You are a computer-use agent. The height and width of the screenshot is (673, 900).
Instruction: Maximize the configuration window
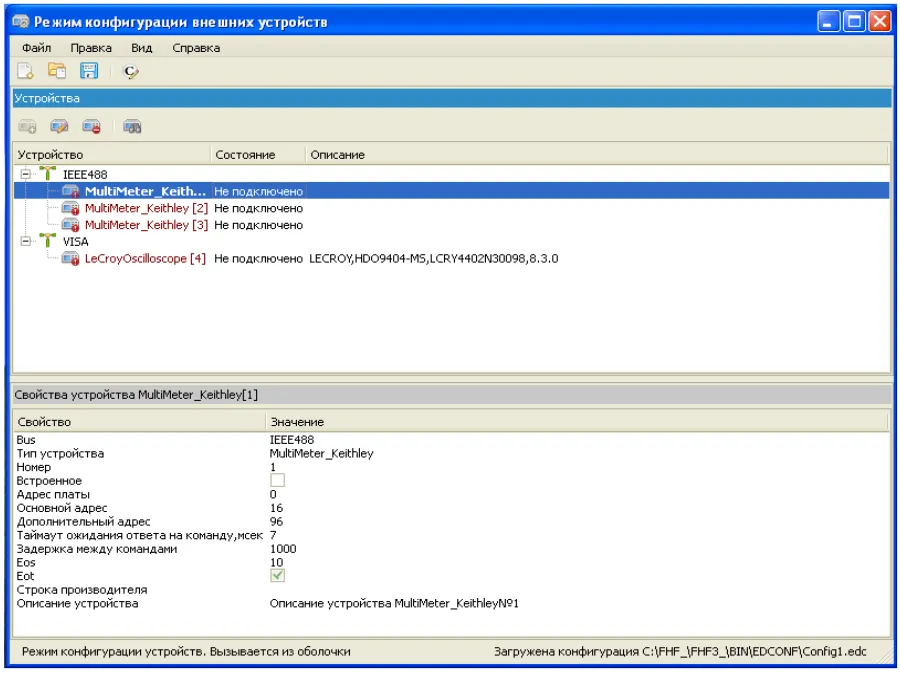coord(854,21)
